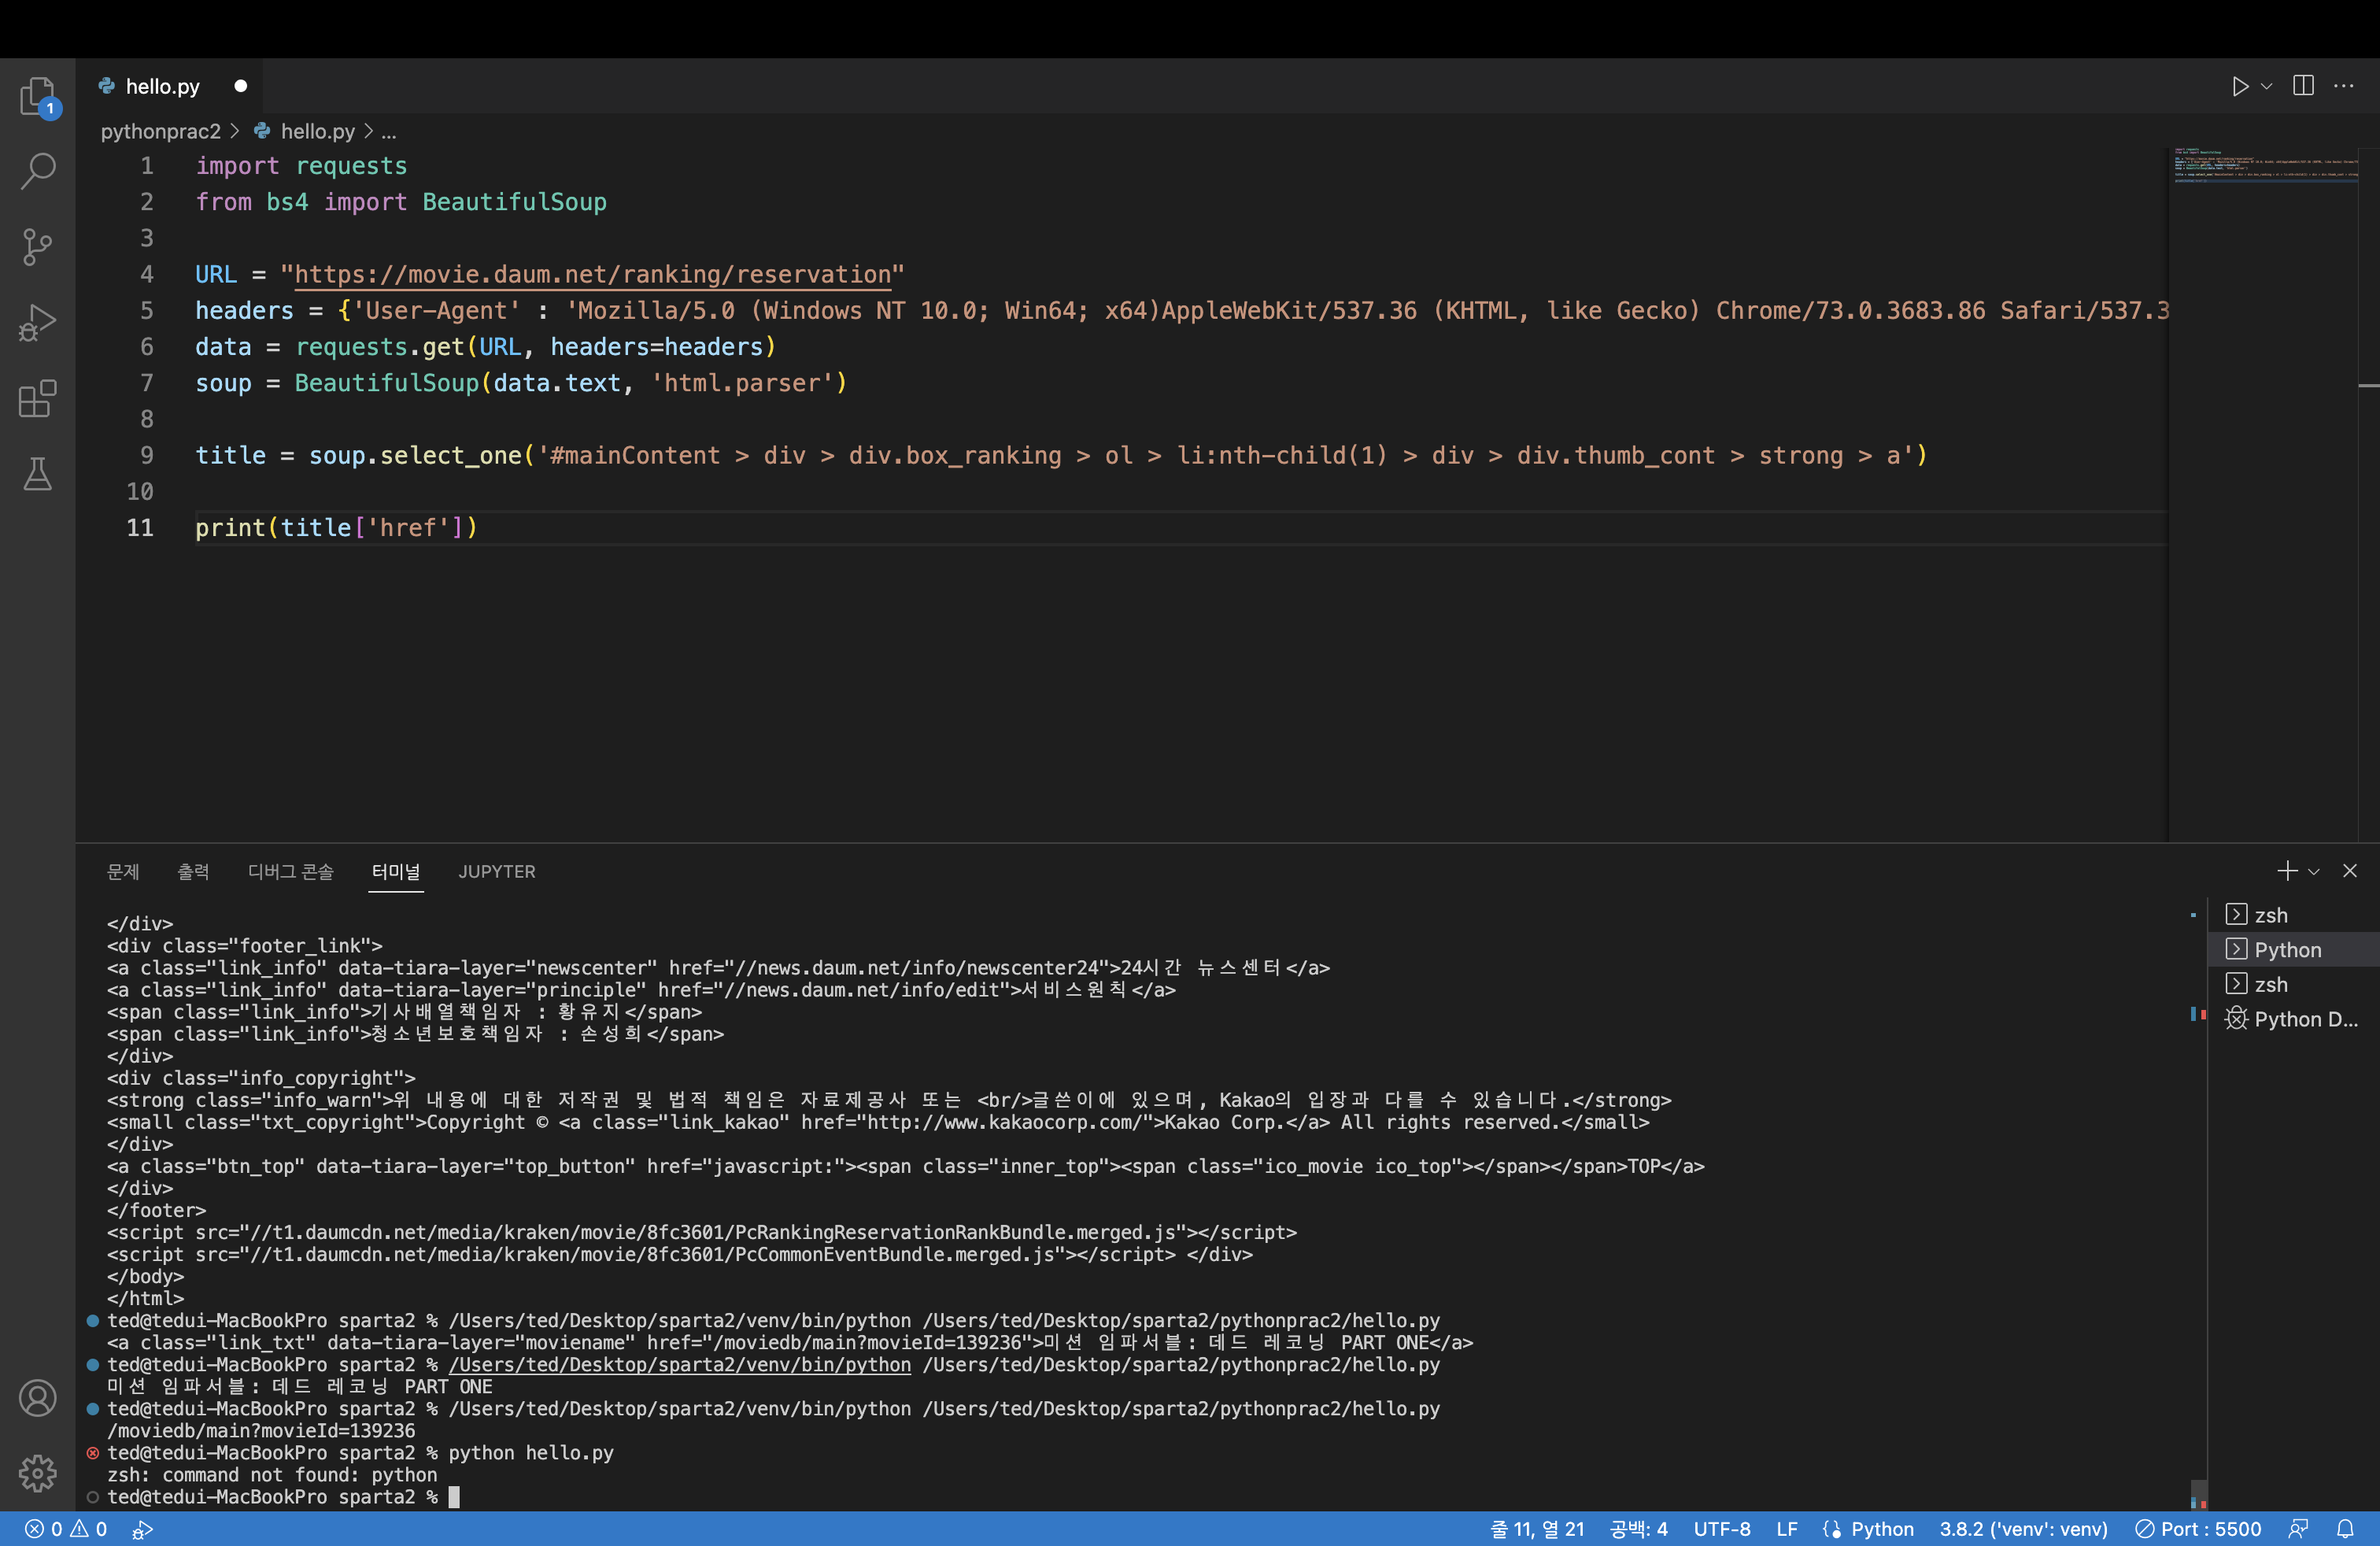The height and width of the screenshot is (1546, 2380).
Task: Click Port : 5500 Live Server button
Action: click(2198, 1529)
